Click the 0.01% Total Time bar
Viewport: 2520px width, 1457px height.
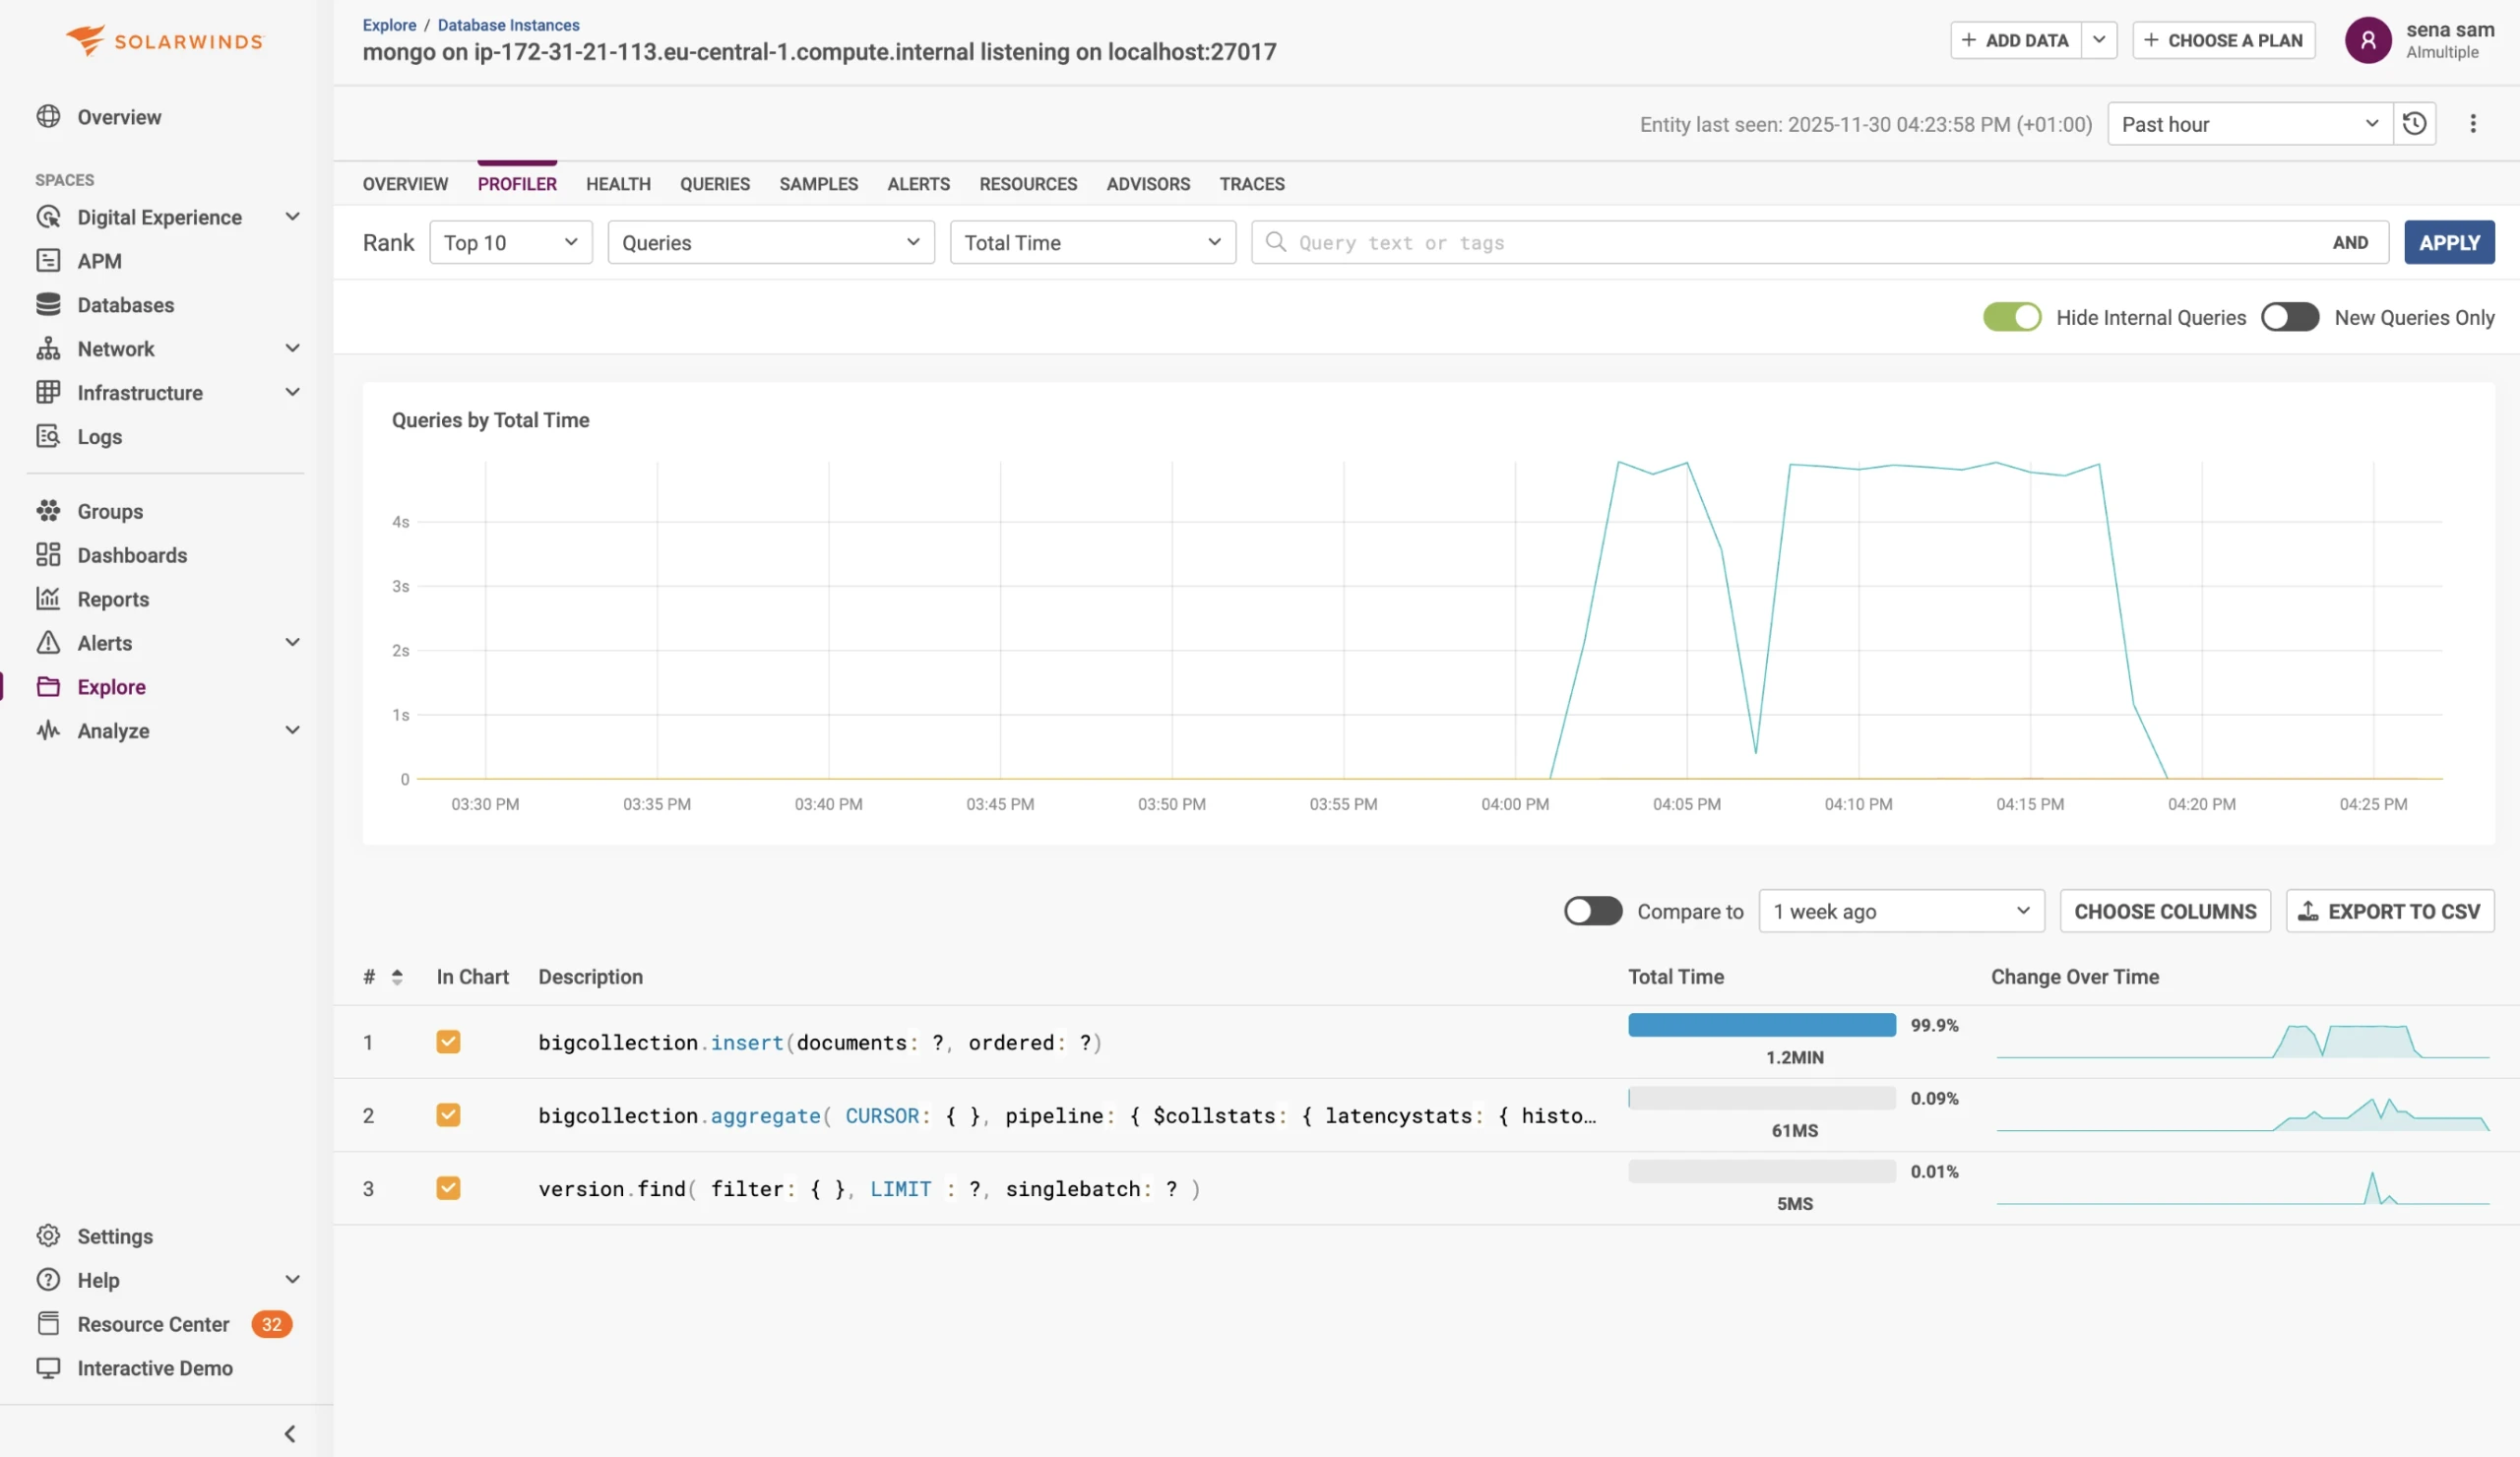(1762, 1171)
